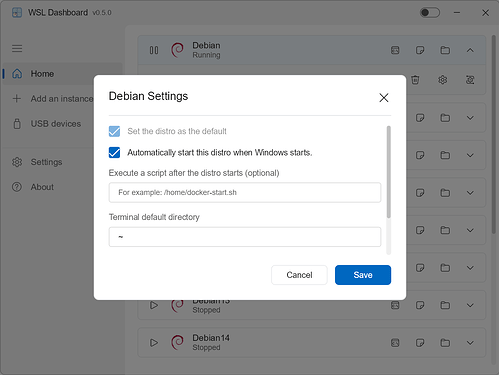Image resolution: width=499 pixels, height=375 pixels.
Task: Uncheck automatically start distro with Windows
Action: coord(114,152)
